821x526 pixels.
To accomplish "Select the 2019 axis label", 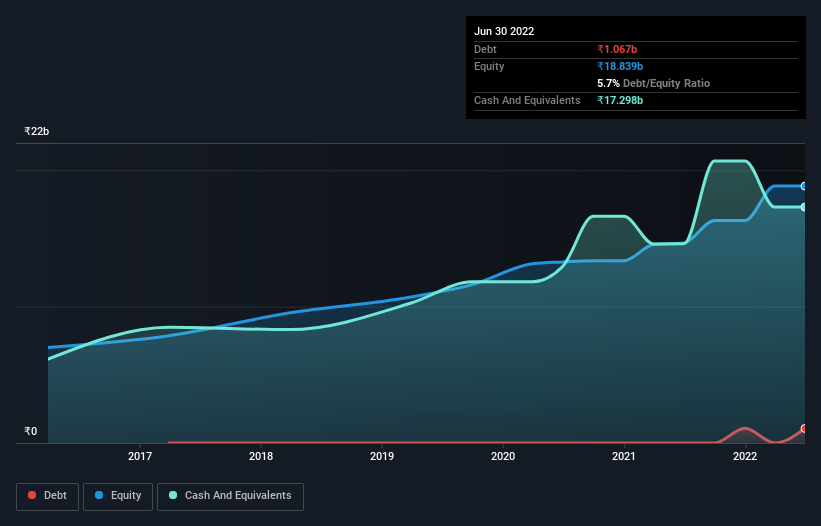I will pos(382,456).
